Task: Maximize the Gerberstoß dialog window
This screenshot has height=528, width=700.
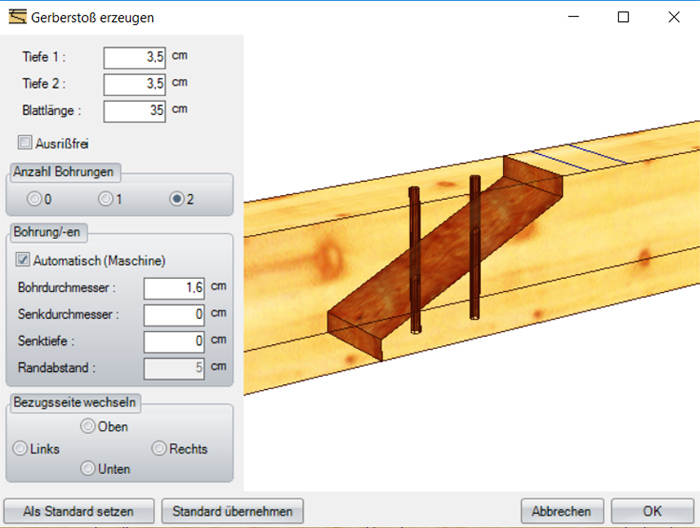Action: click(x=623, y=17)
